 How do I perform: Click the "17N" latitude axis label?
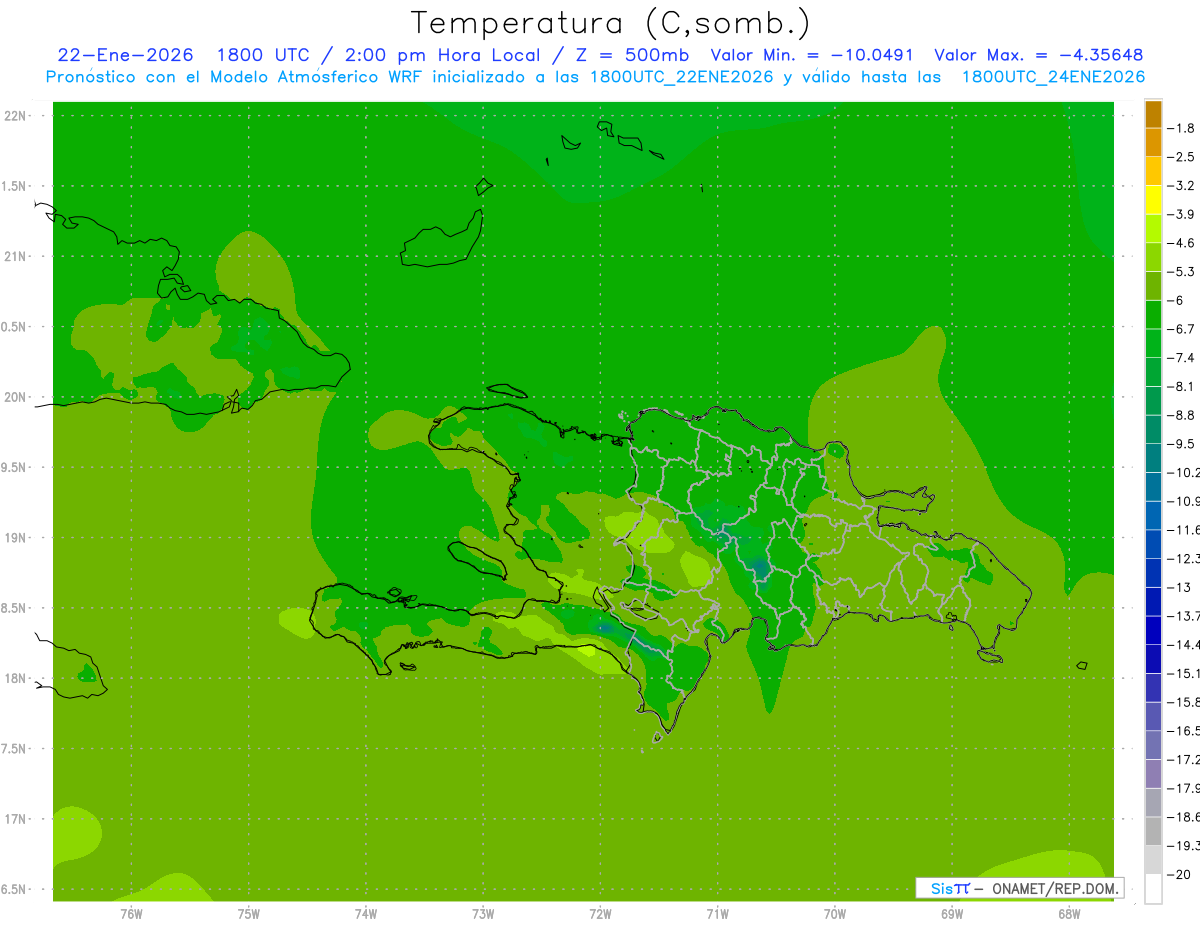tap(16, 819)
